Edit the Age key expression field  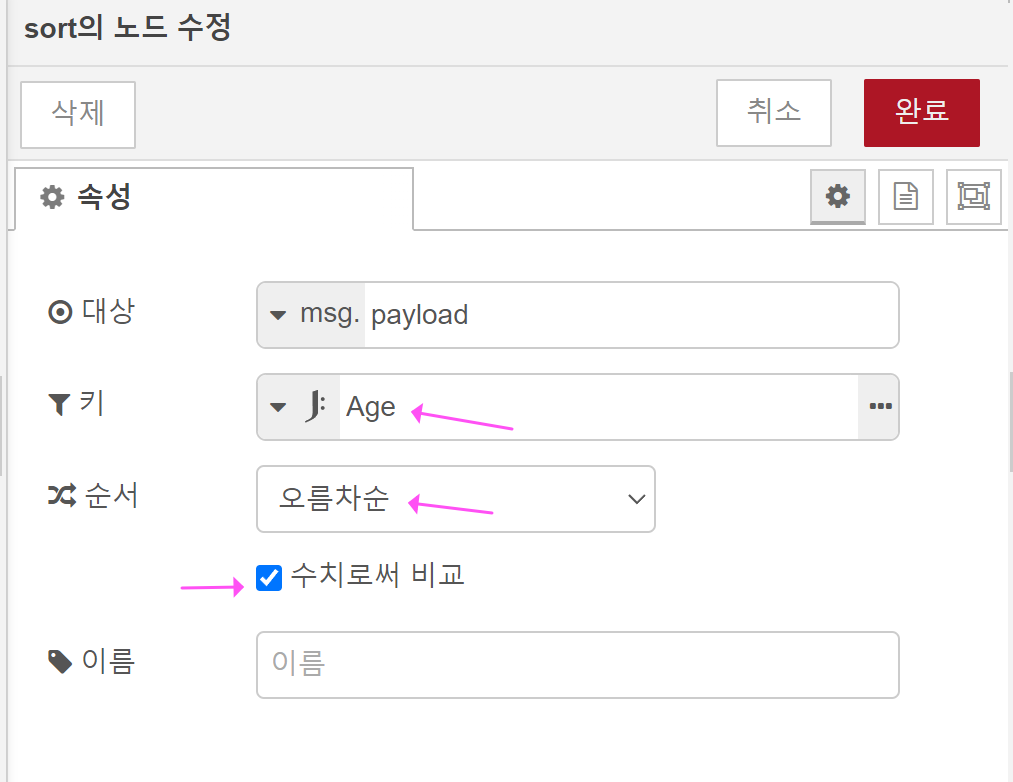tap(598, 407)
